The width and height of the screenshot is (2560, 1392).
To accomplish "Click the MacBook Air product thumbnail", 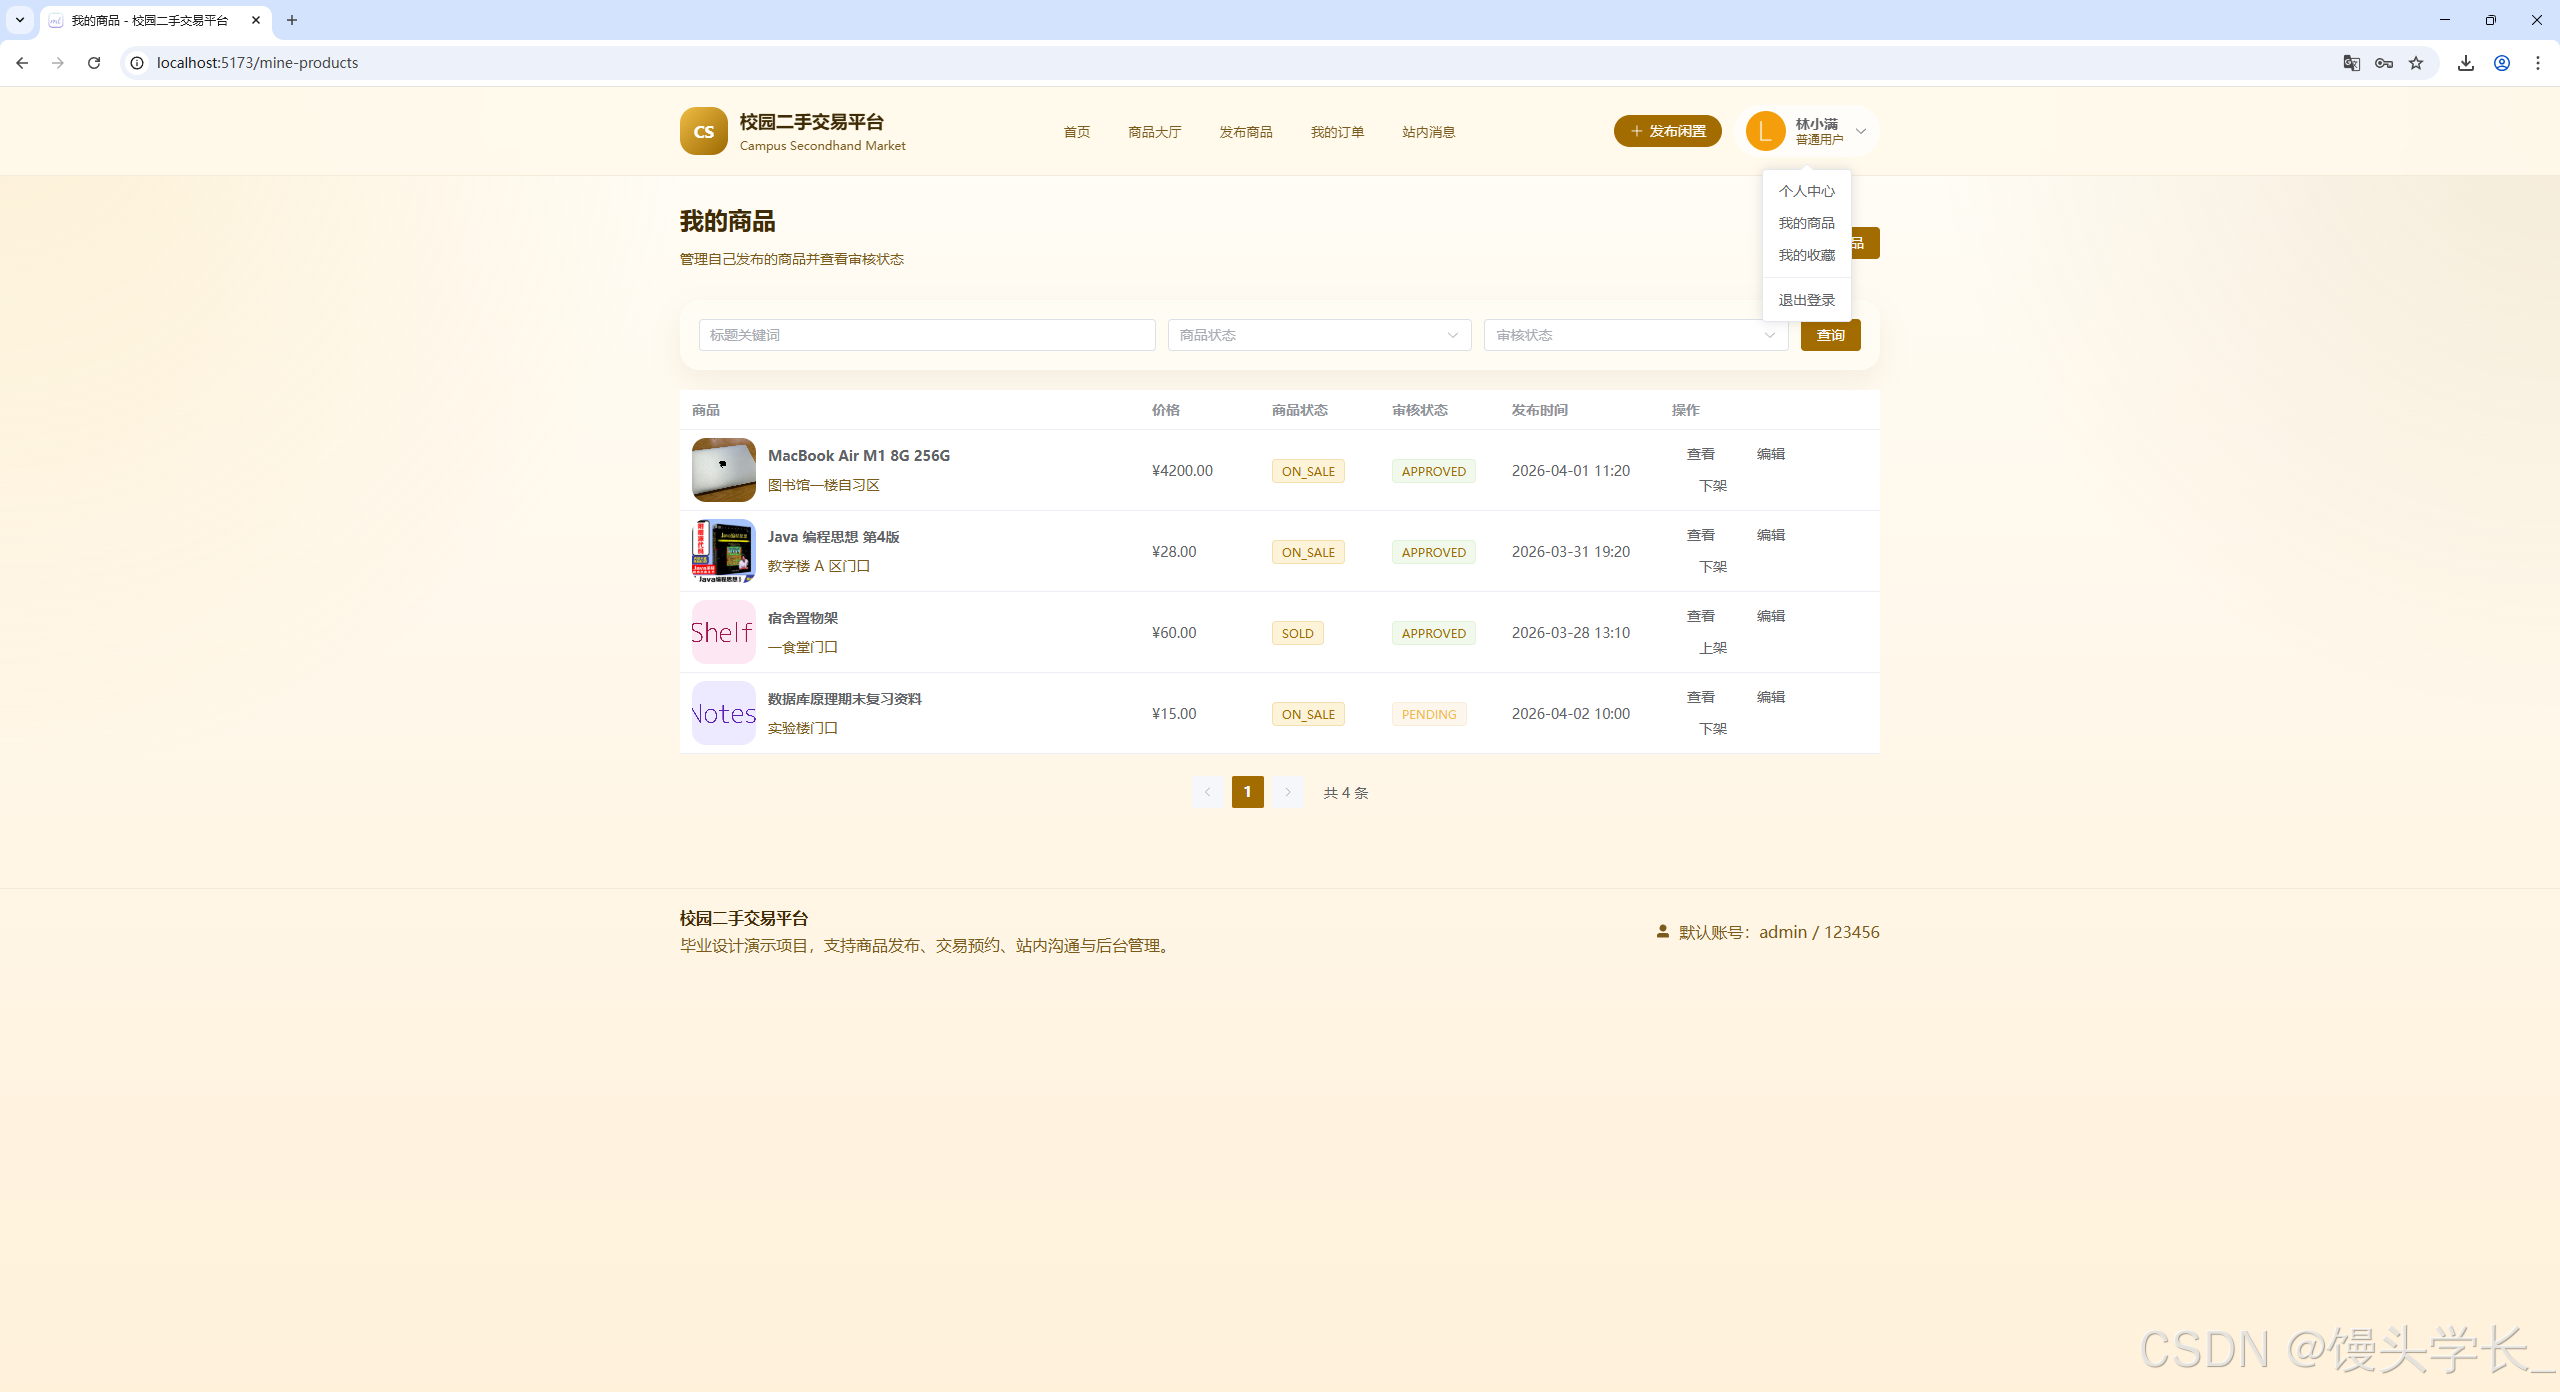I will (x=723, y=470).
